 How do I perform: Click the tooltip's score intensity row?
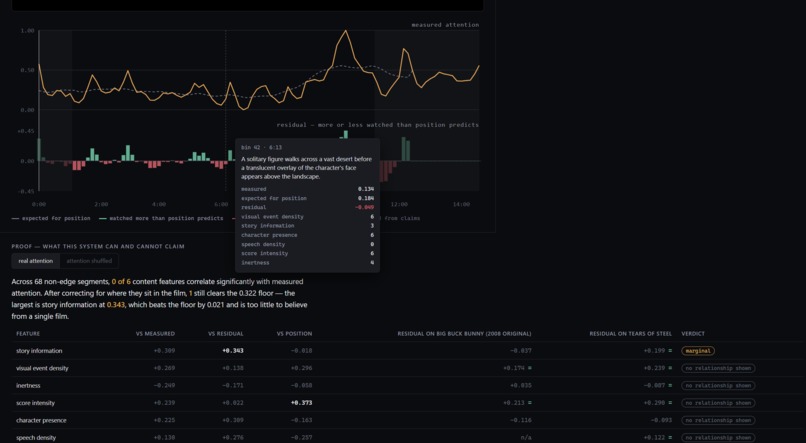(307, 253)
